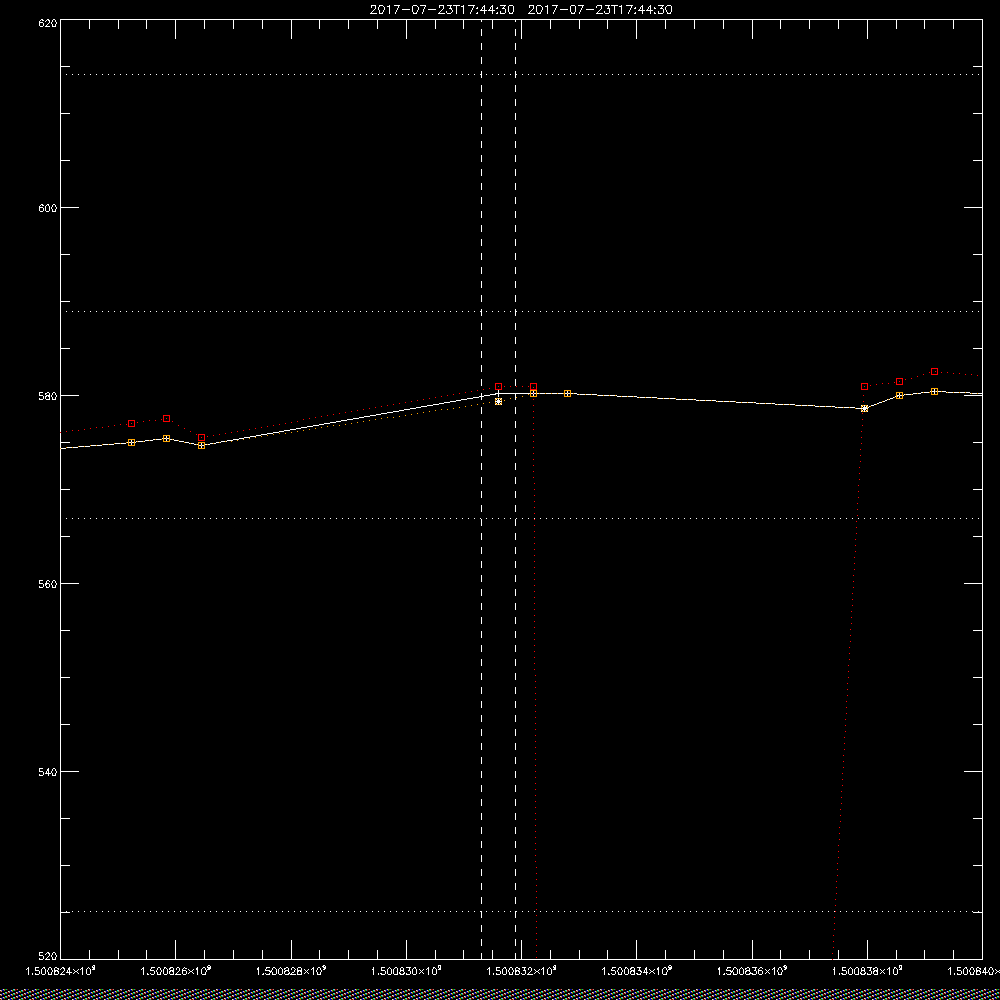Viewport: 1000px width, 1000px height.
Task: Select x-axis label 1.500826×10⁹
Action: [175, 970]
